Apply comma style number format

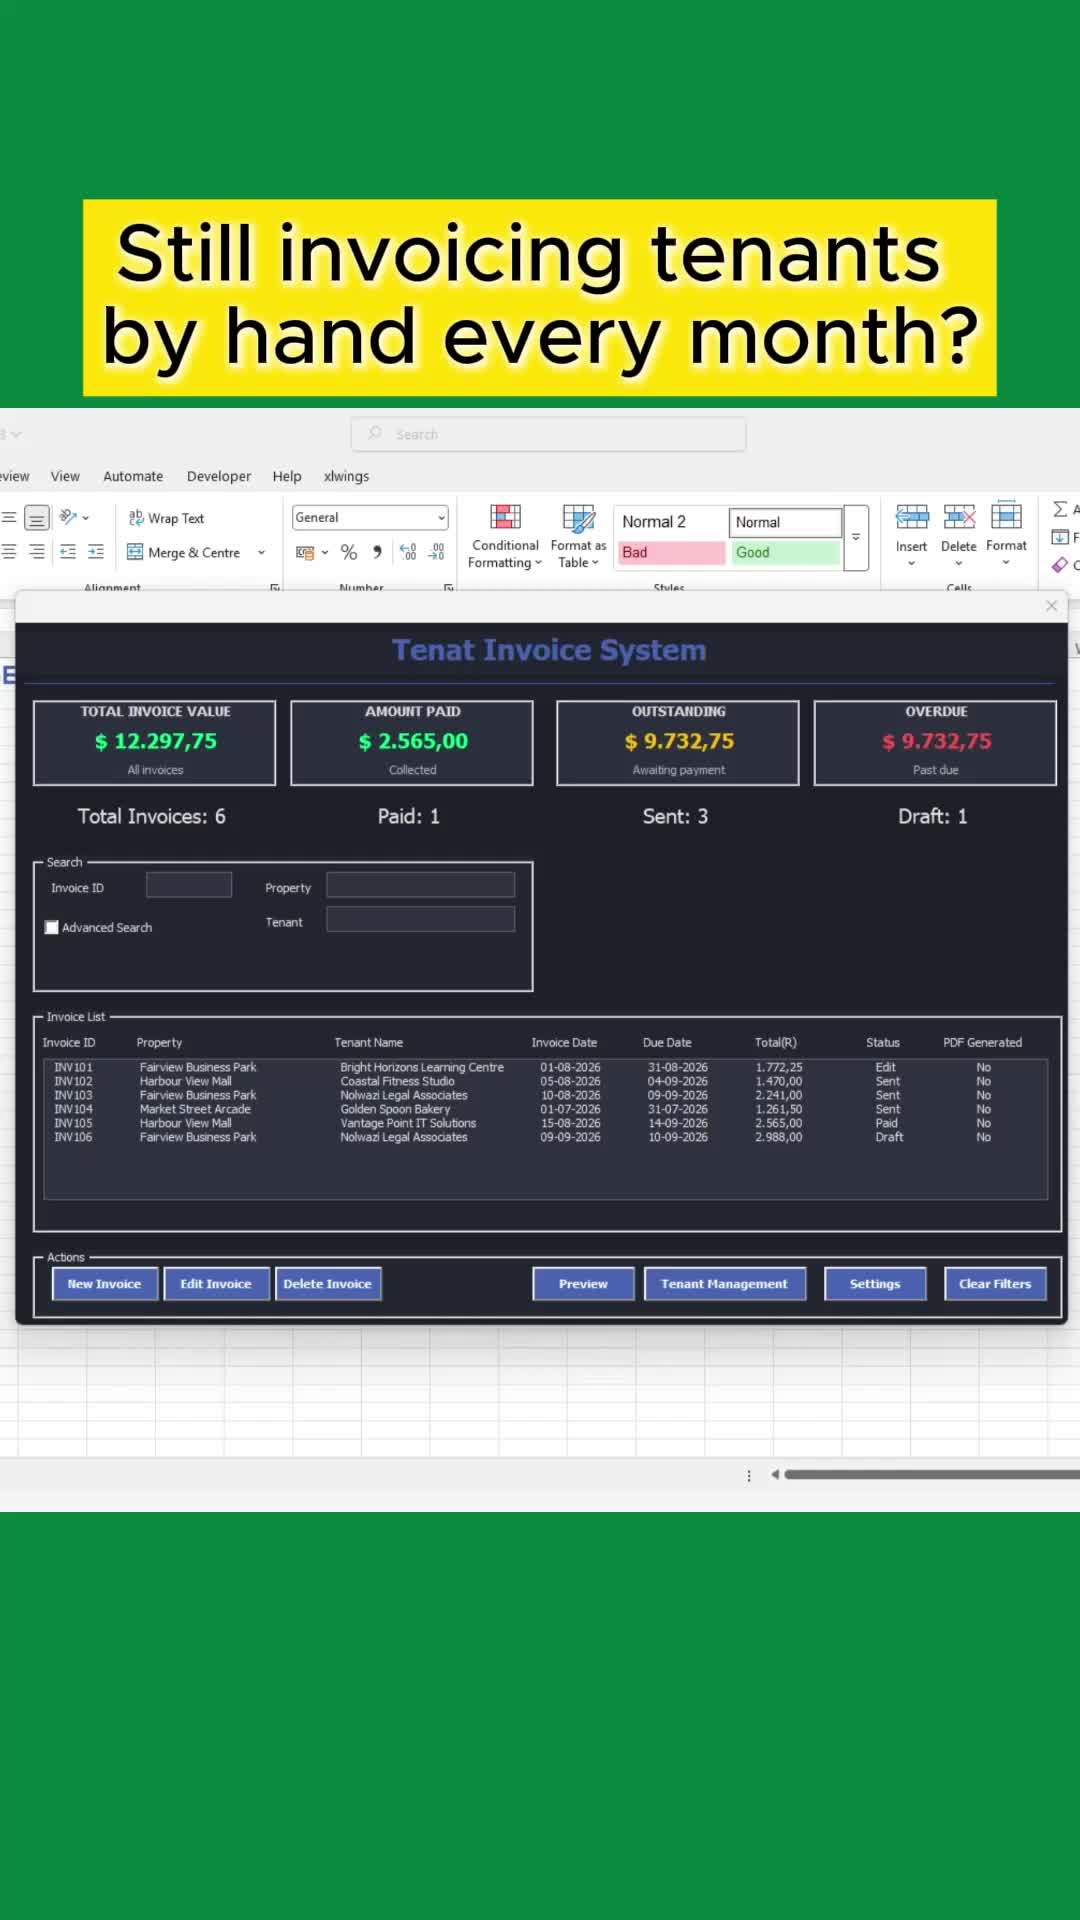tap(377, 552)
